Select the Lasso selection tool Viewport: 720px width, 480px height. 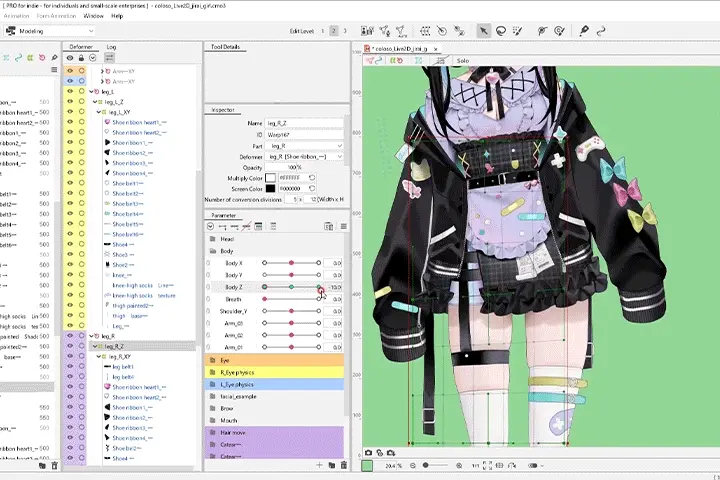[x=501, y=31]
